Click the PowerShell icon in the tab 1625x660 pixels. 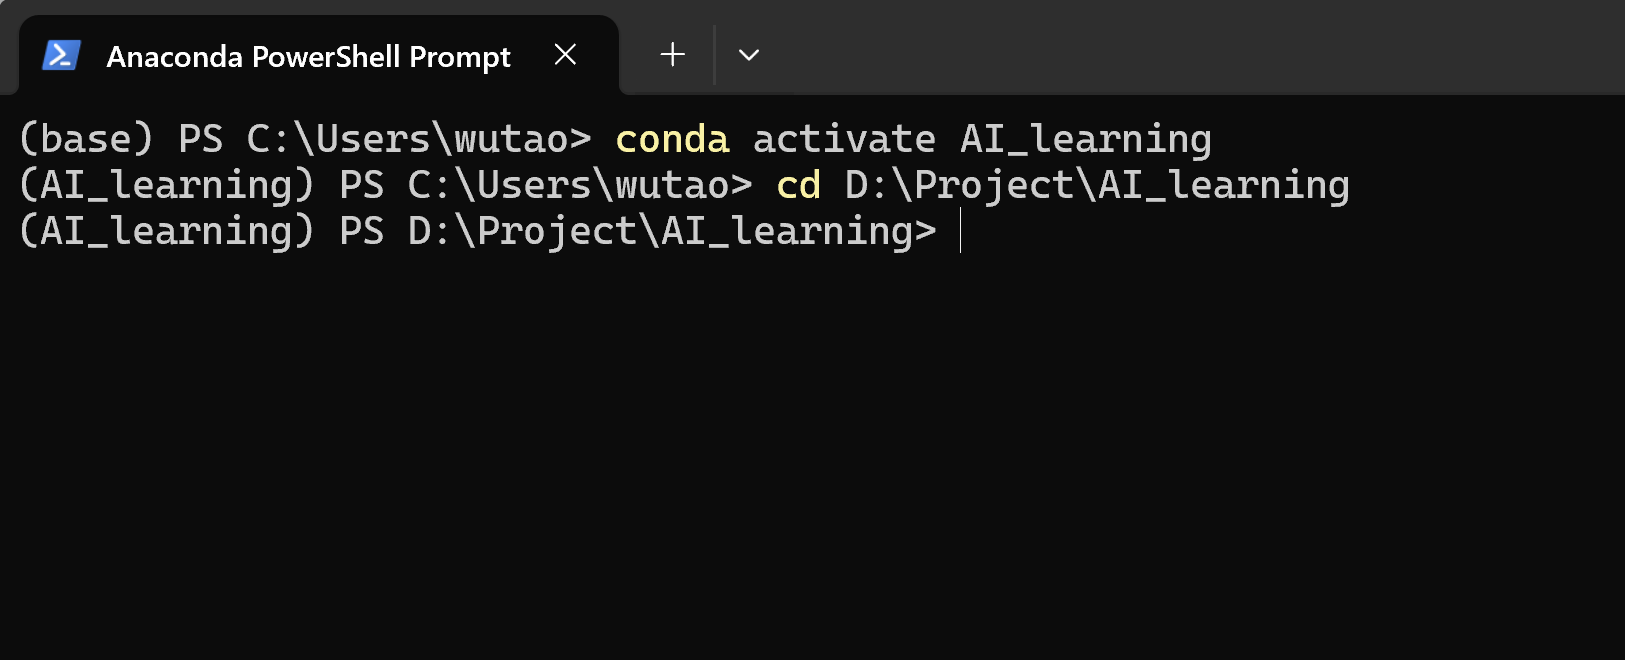(x=61, y=55)
